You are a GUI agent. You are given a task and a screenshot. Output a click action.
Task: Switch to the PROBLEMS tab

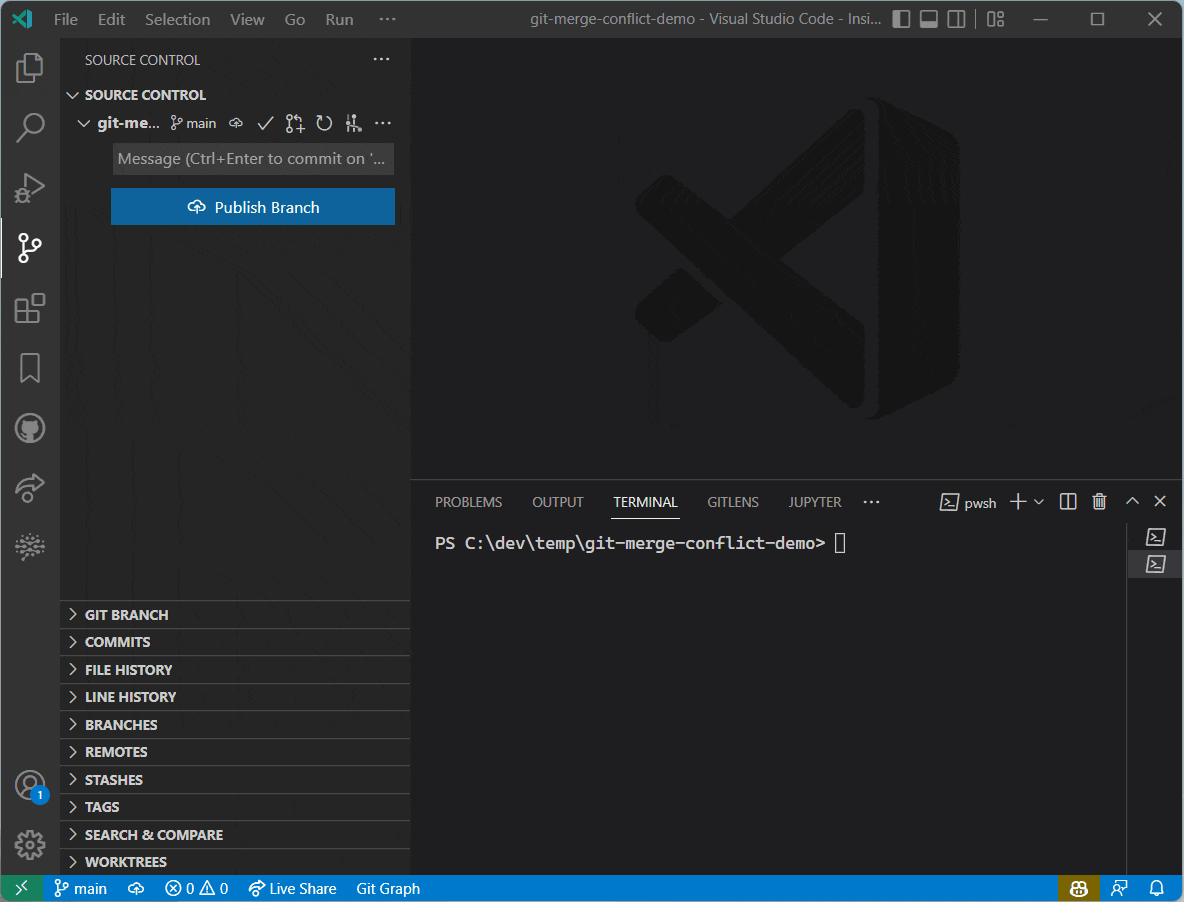pos(468,502)
